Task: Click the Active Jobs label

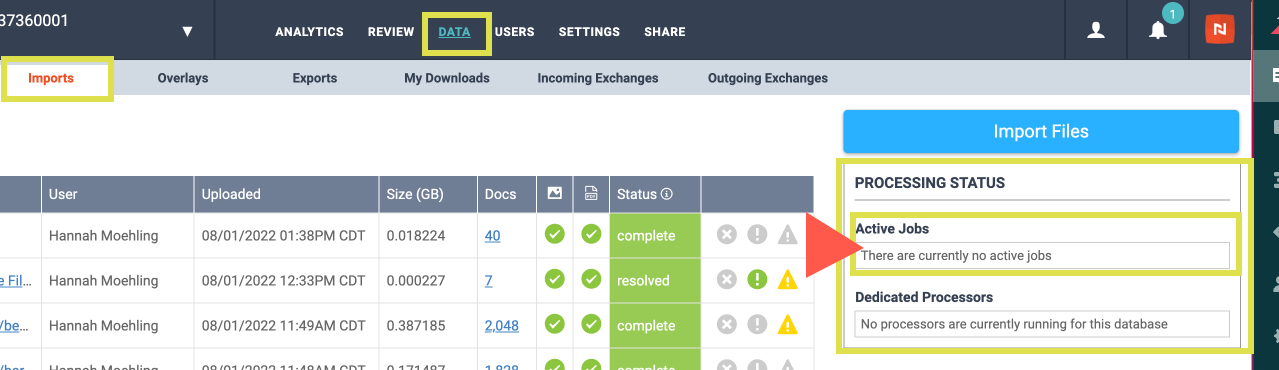Action: click(892, 230)
